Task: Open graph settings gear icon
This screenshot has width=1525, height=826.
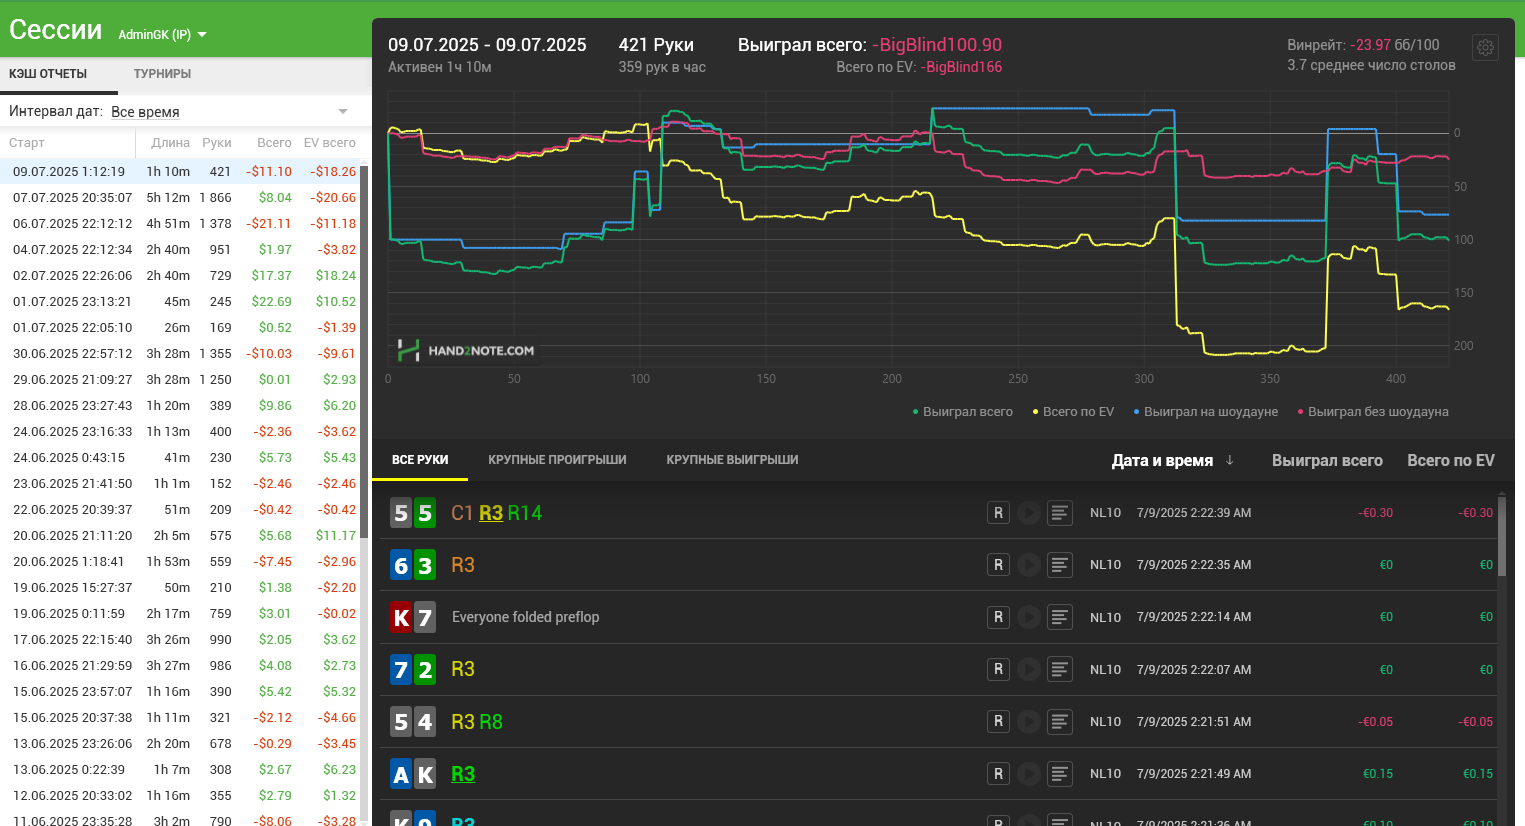Action: click(x=1485, y=47)
